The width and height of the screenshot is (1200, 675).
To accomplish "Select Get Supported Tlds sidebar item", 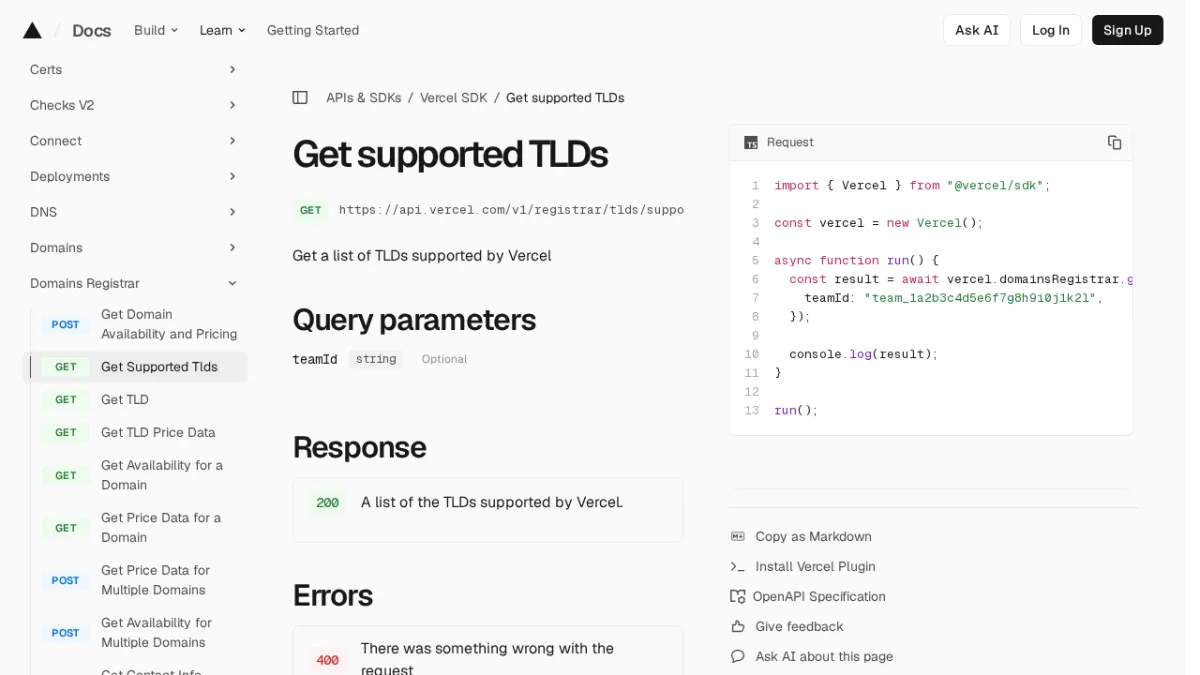I will coord(135,367).
